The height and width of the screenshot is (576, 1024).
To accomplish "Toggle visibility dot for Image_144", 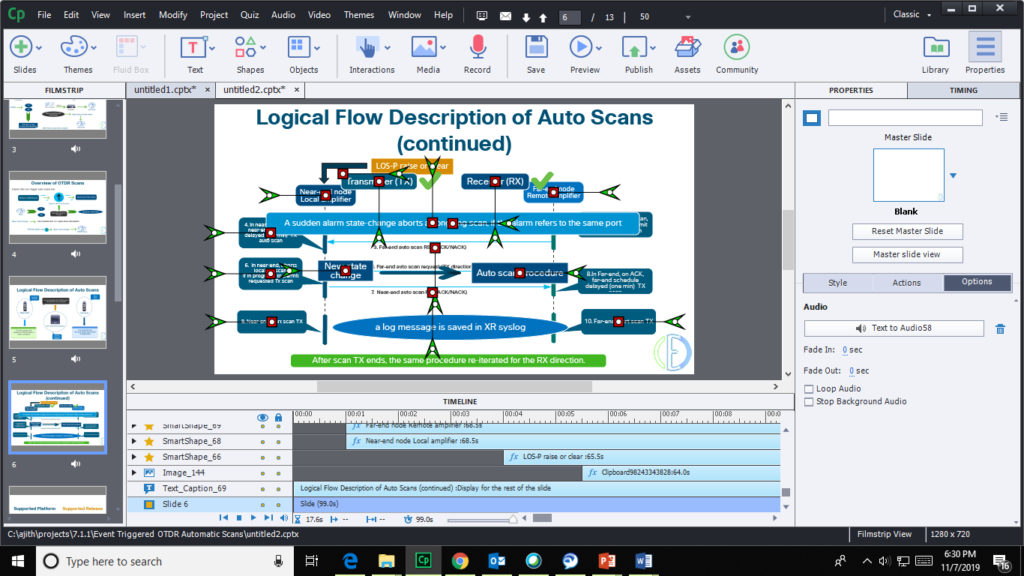I will pos(263,473).
